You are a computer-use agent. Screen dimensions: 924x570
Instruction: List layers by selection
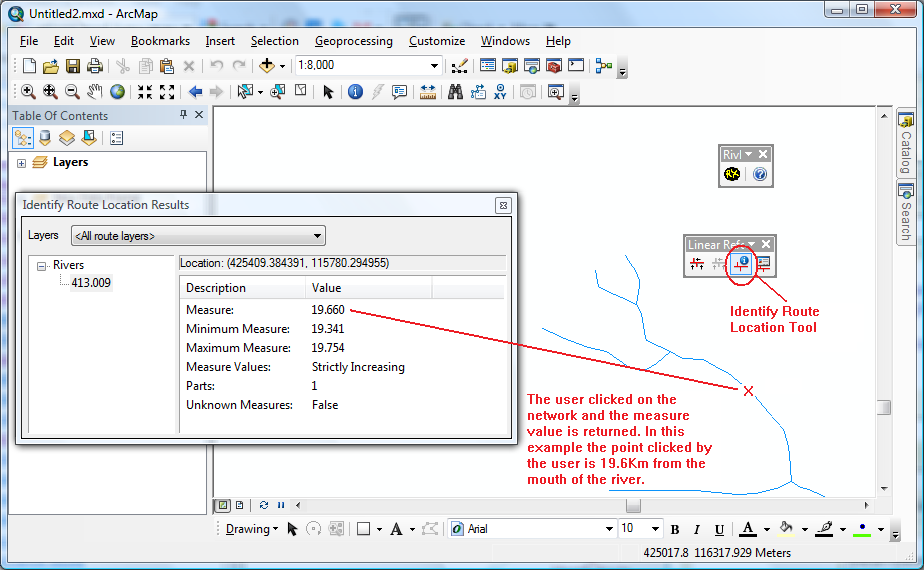(89, 139)
